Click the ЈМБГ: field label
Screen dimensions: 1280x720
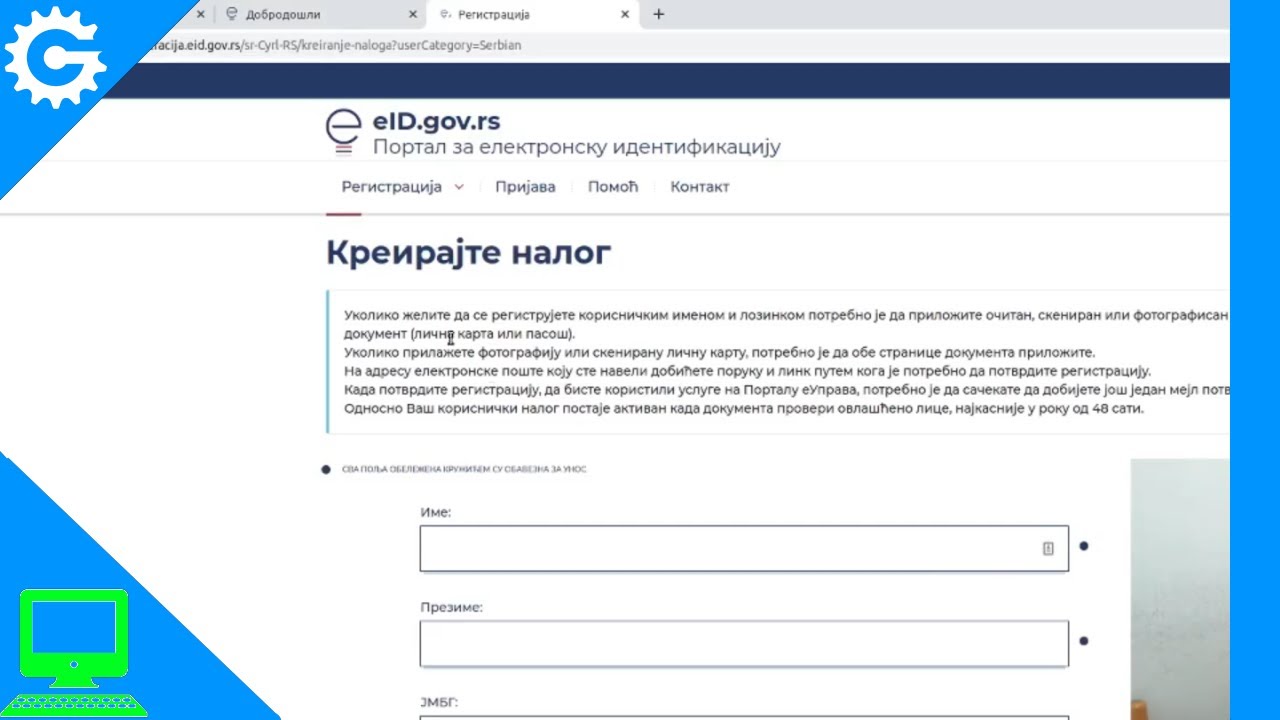click(439, 702)
